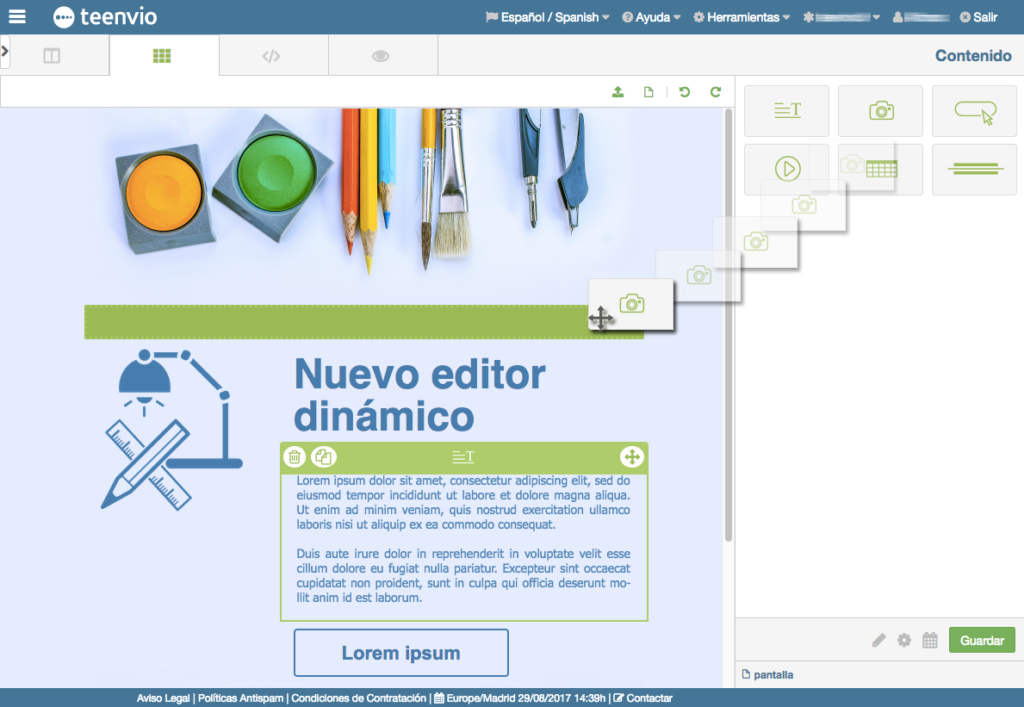Select the divider line block element

(x=974, y=169)
